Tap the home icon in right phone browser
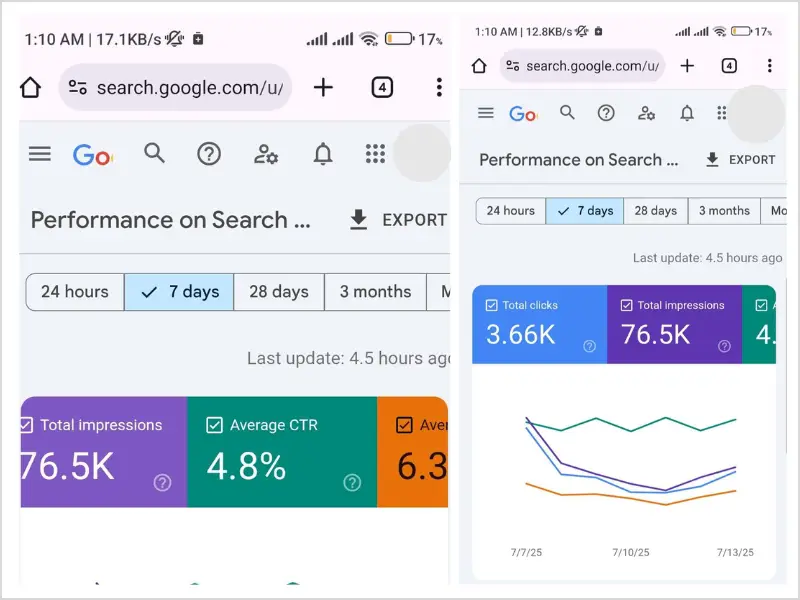The width and height of the screenshot is (800, 600). [479, 65]
